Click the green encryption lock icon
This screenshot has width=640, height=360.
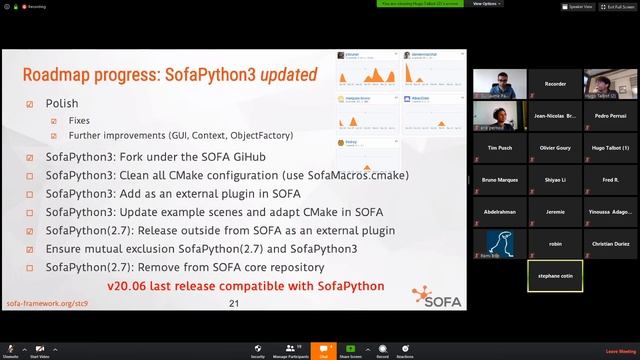(16, 7)
